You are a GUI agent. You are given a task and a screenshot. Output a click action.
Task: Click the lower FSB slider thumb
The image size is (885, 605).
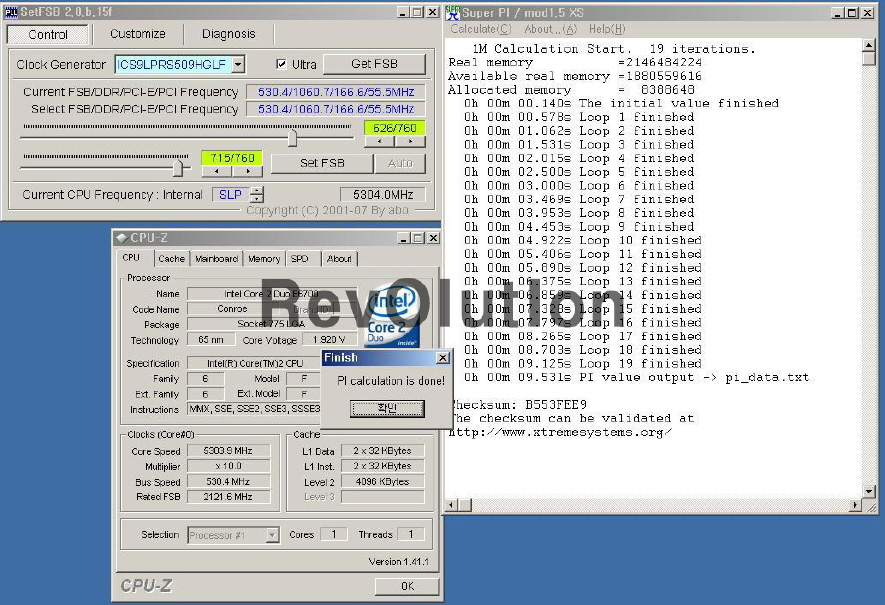pyautogui.click(x=178, y=168)
